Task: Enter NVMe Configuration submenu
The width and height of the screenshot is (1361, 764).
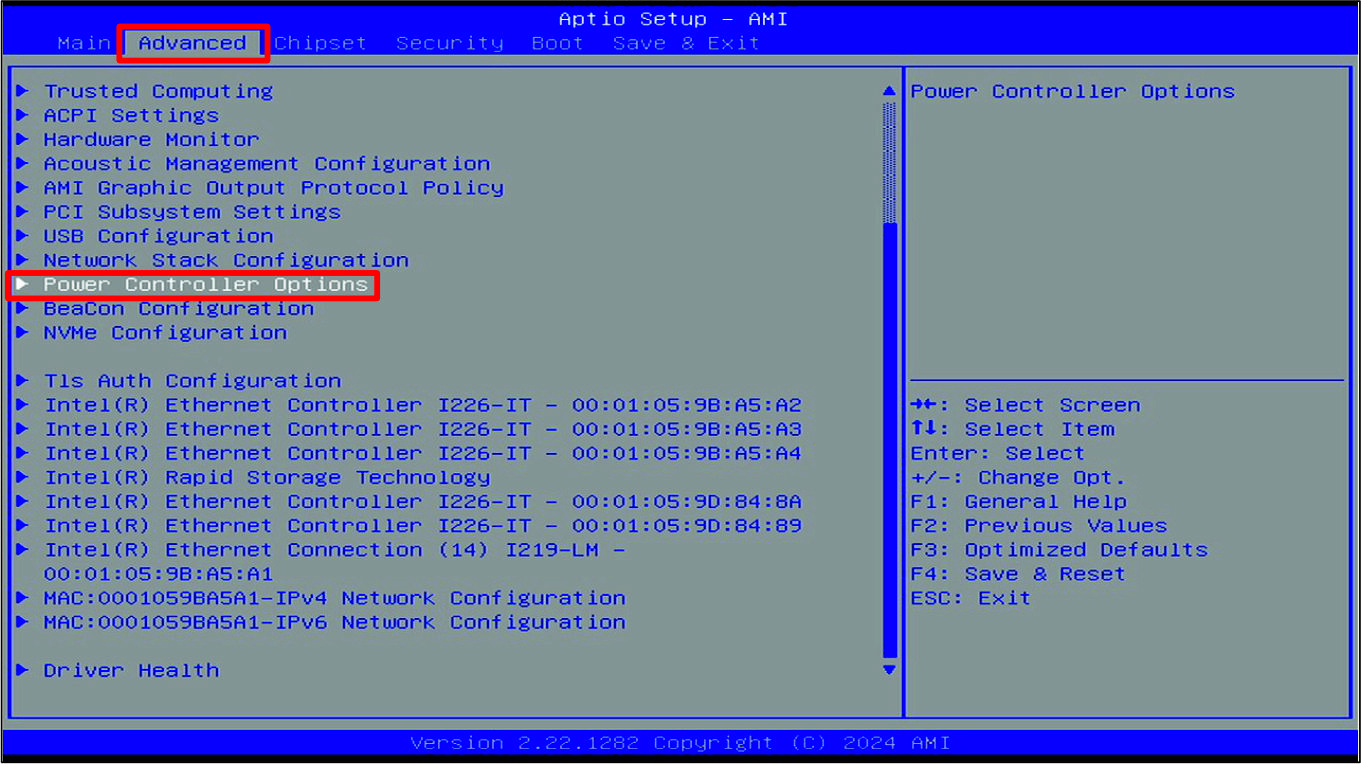Action: pyautogui.click(x=164, y=332)
